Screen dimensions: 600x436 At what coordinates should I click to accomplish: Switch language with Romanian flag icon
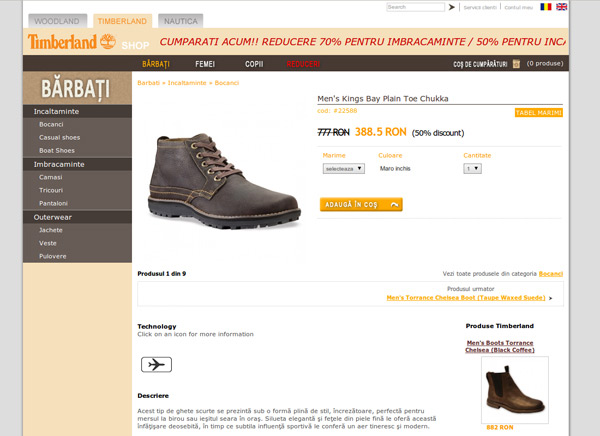(546, 7)
